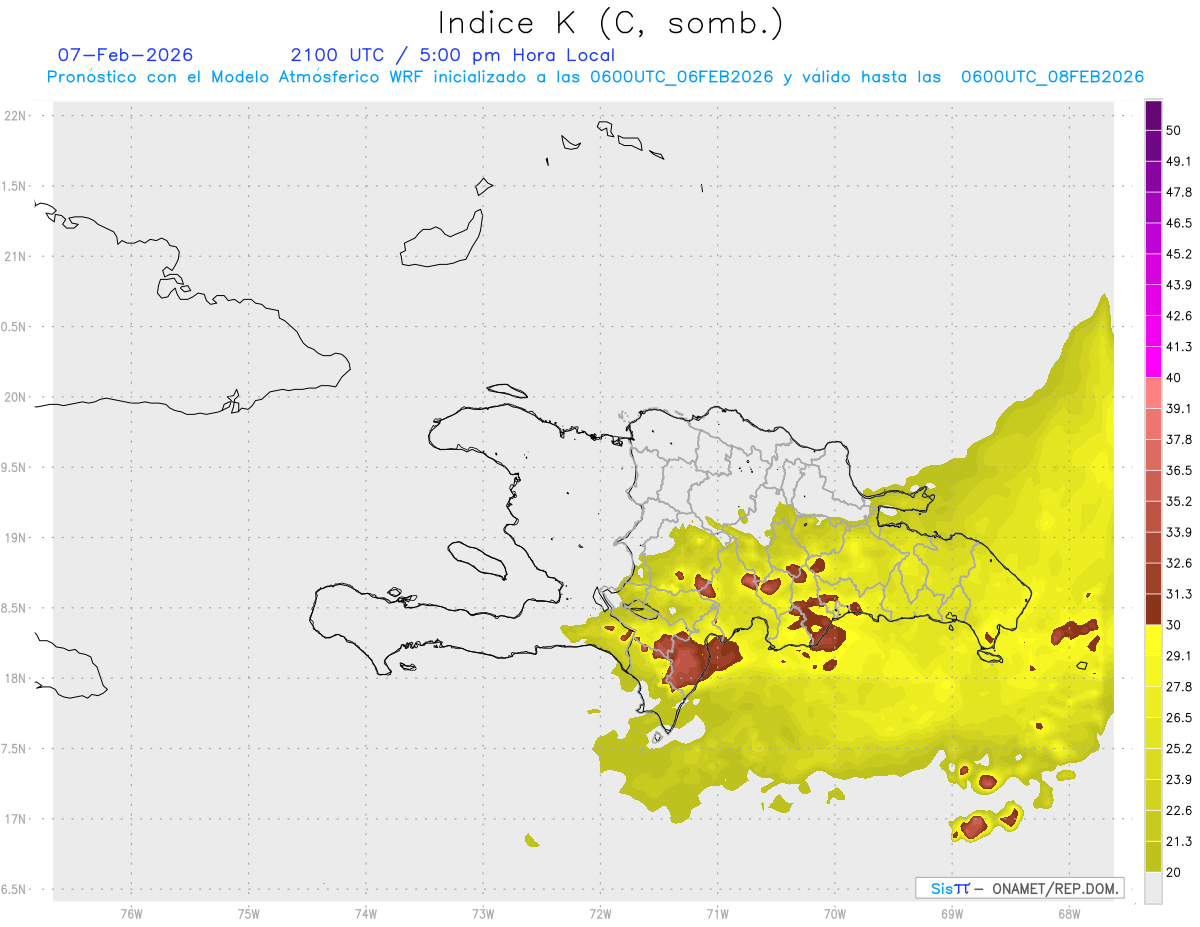Click the "75W" longitude label
This screenshot has height=927, width=1200.
tap(248, 913)
